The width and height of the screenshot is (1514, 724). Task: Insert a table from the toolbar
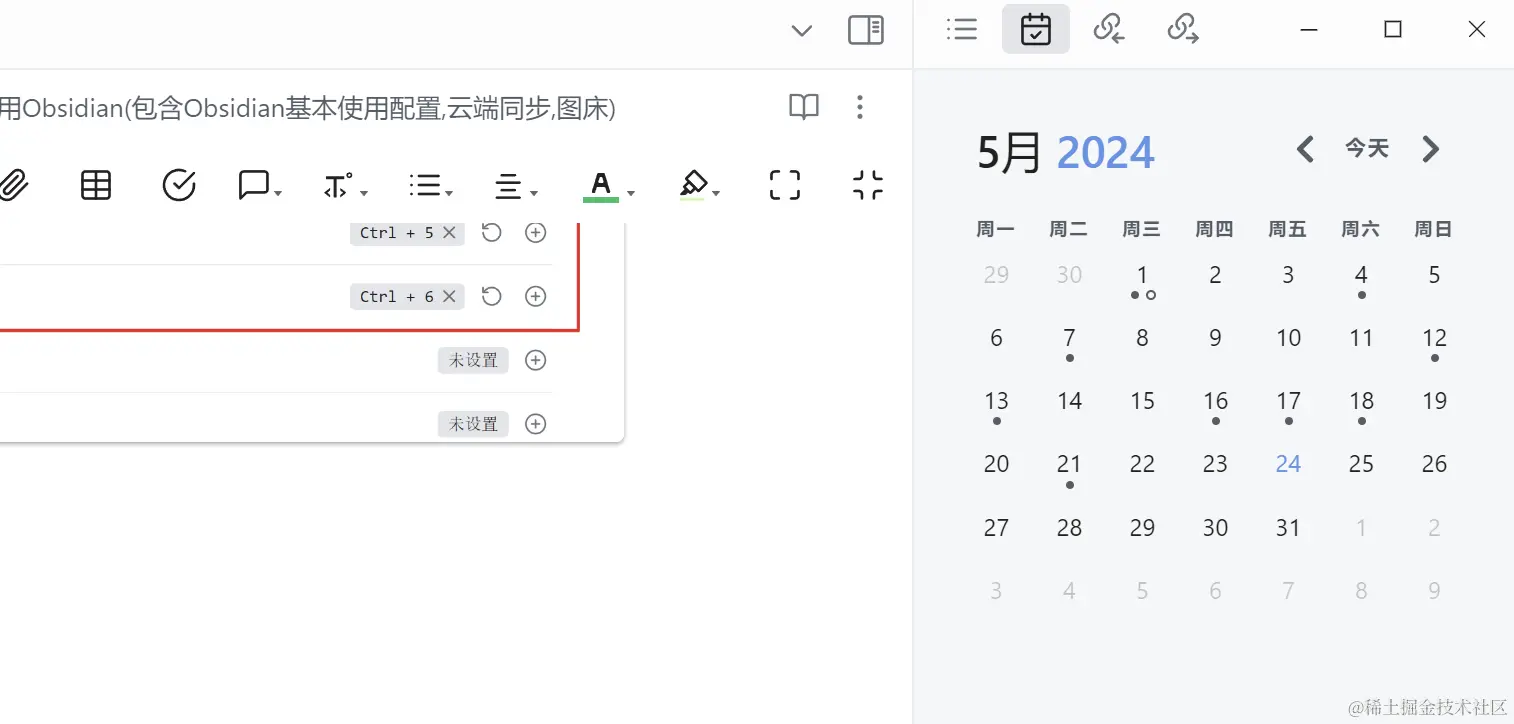(x=96, y=185)
